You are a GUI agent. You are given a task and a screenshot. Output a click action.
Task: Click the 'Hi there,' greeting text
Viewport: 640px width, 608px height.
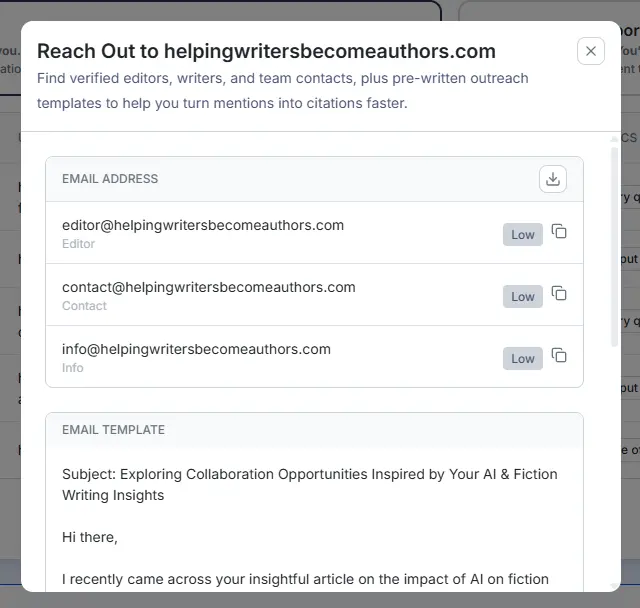pyautogui.click(x=90, y=537)
